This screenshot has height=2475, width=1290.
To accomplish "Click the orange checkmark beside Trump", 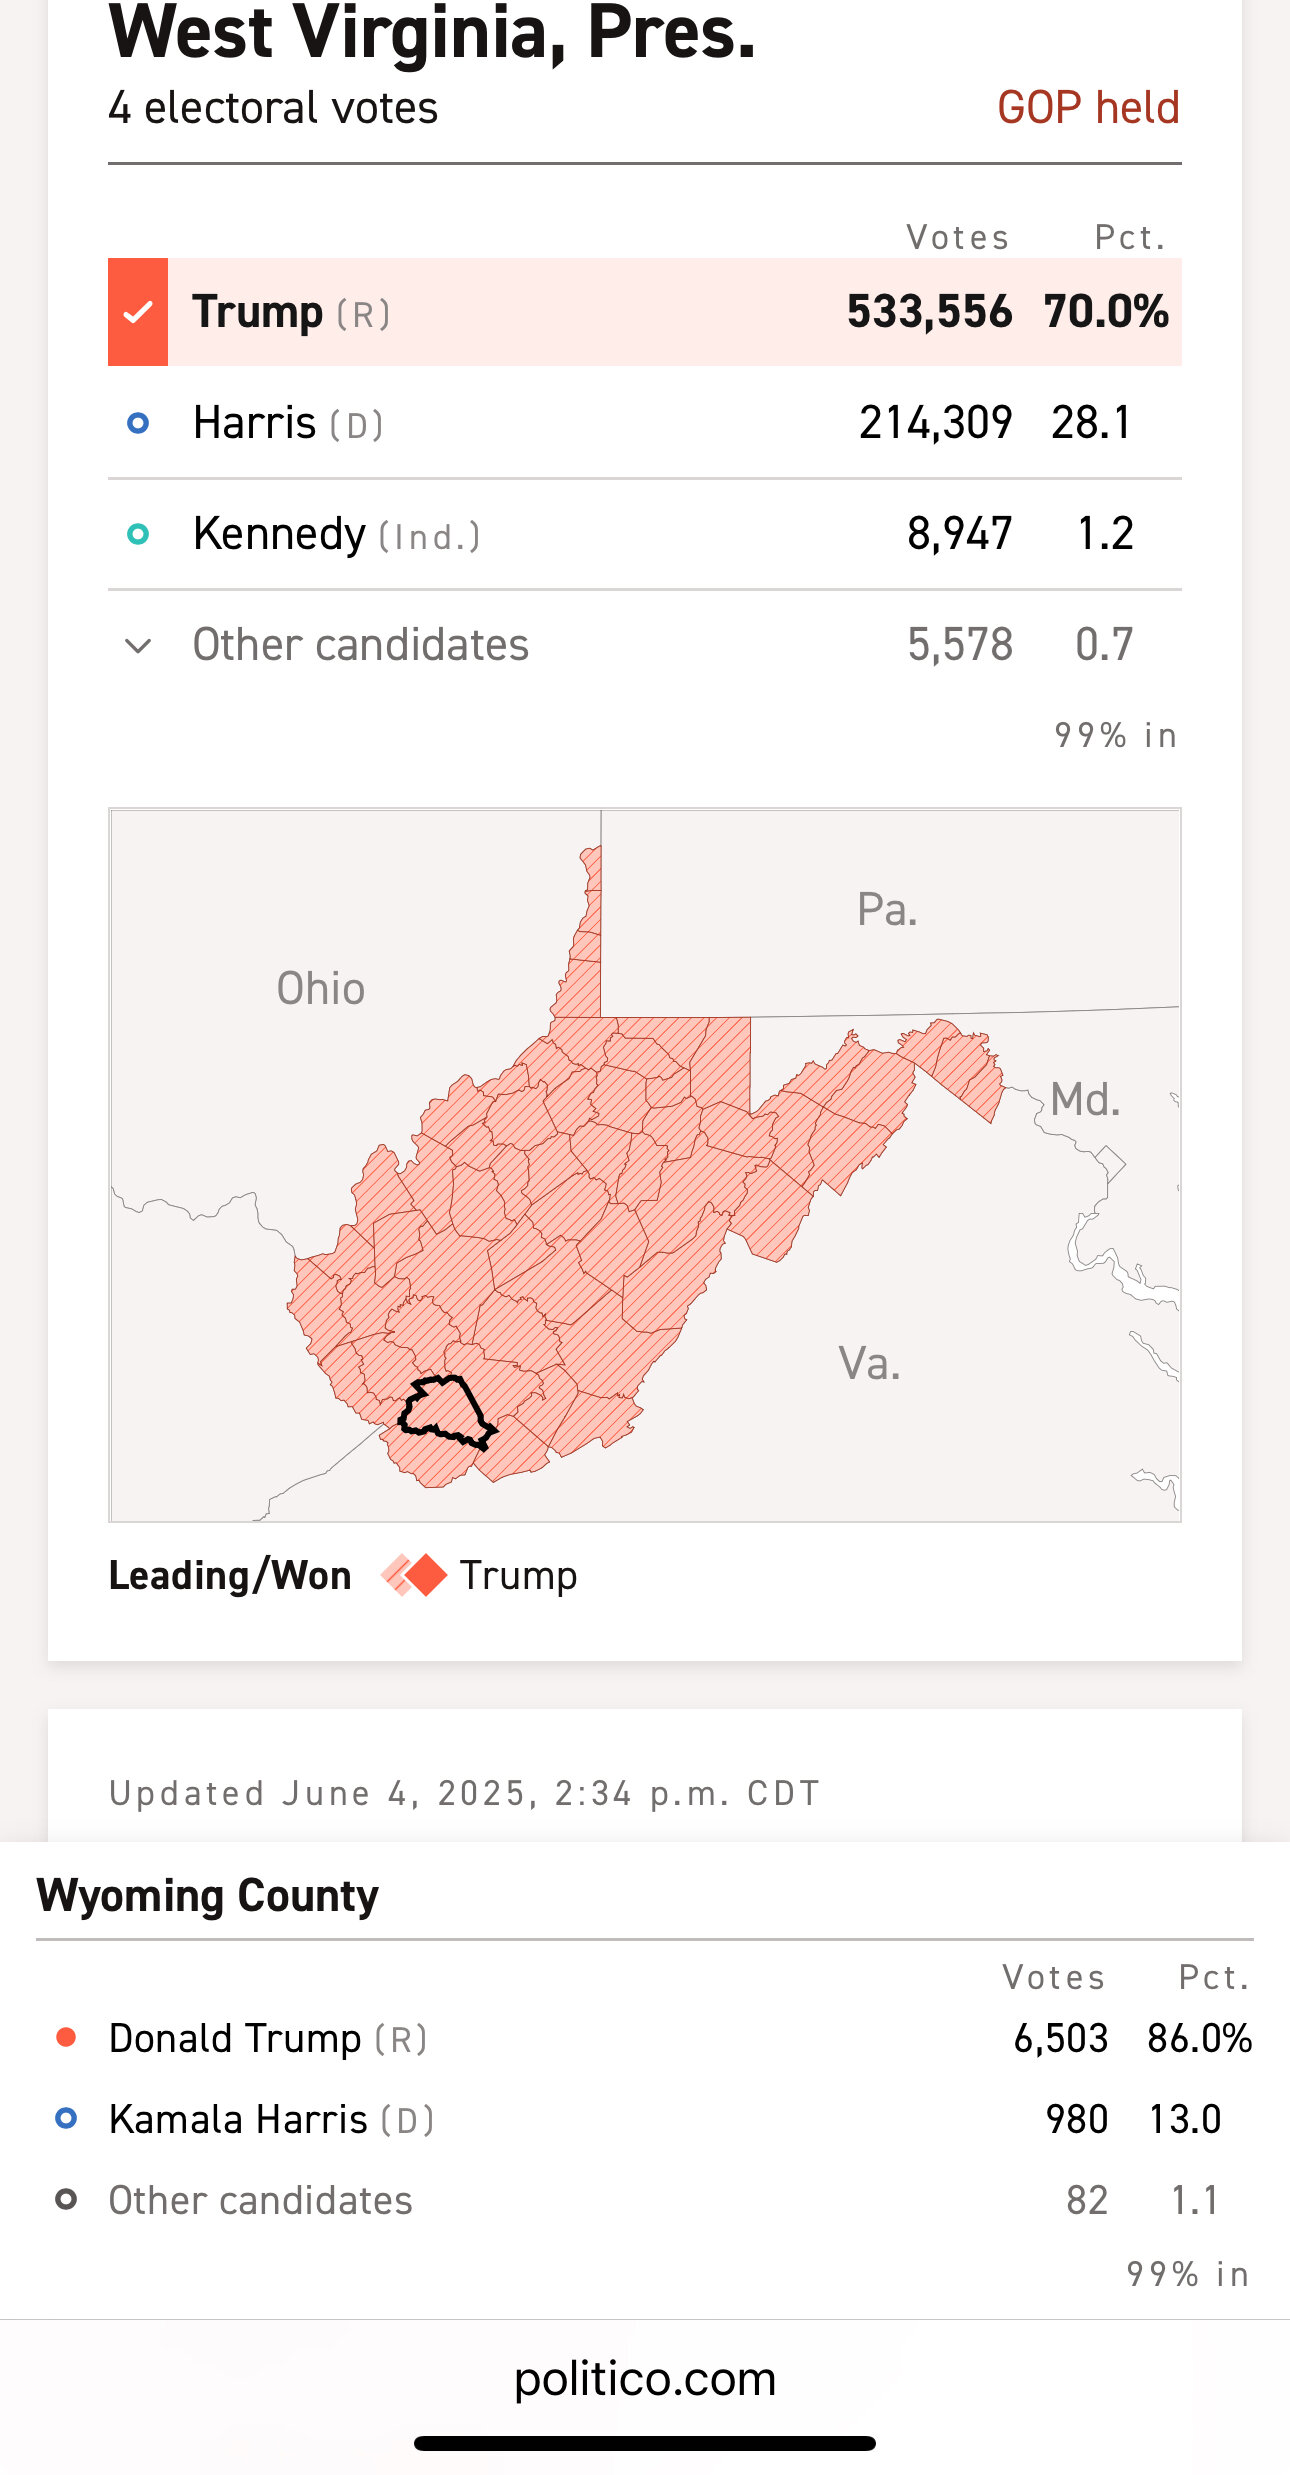I will coord(138,312).
